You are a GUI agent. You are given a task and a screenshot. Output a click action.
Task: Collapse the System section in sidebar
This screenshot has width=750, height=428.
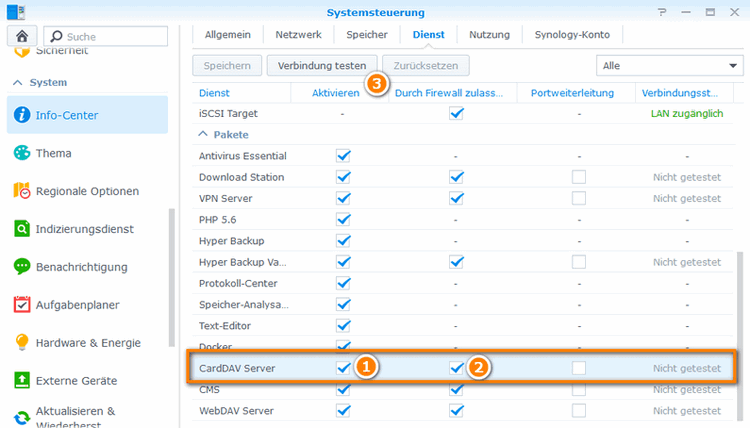pos(18,82)
